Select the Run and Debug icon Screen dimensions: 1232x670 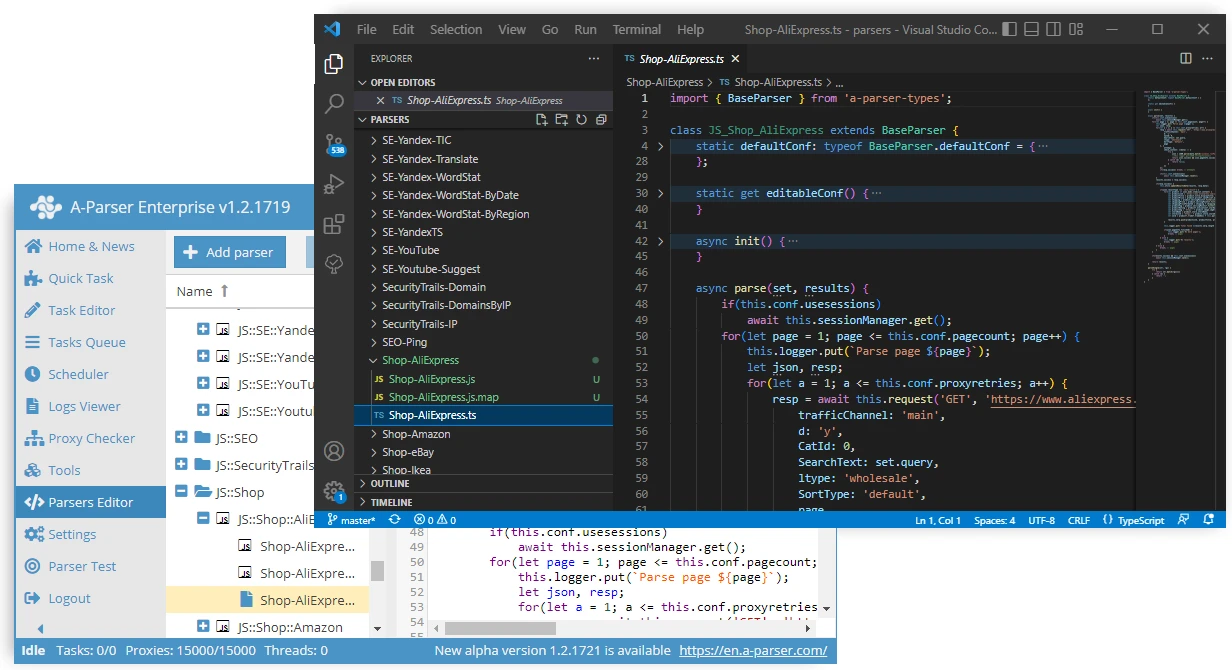click(333, 184)
